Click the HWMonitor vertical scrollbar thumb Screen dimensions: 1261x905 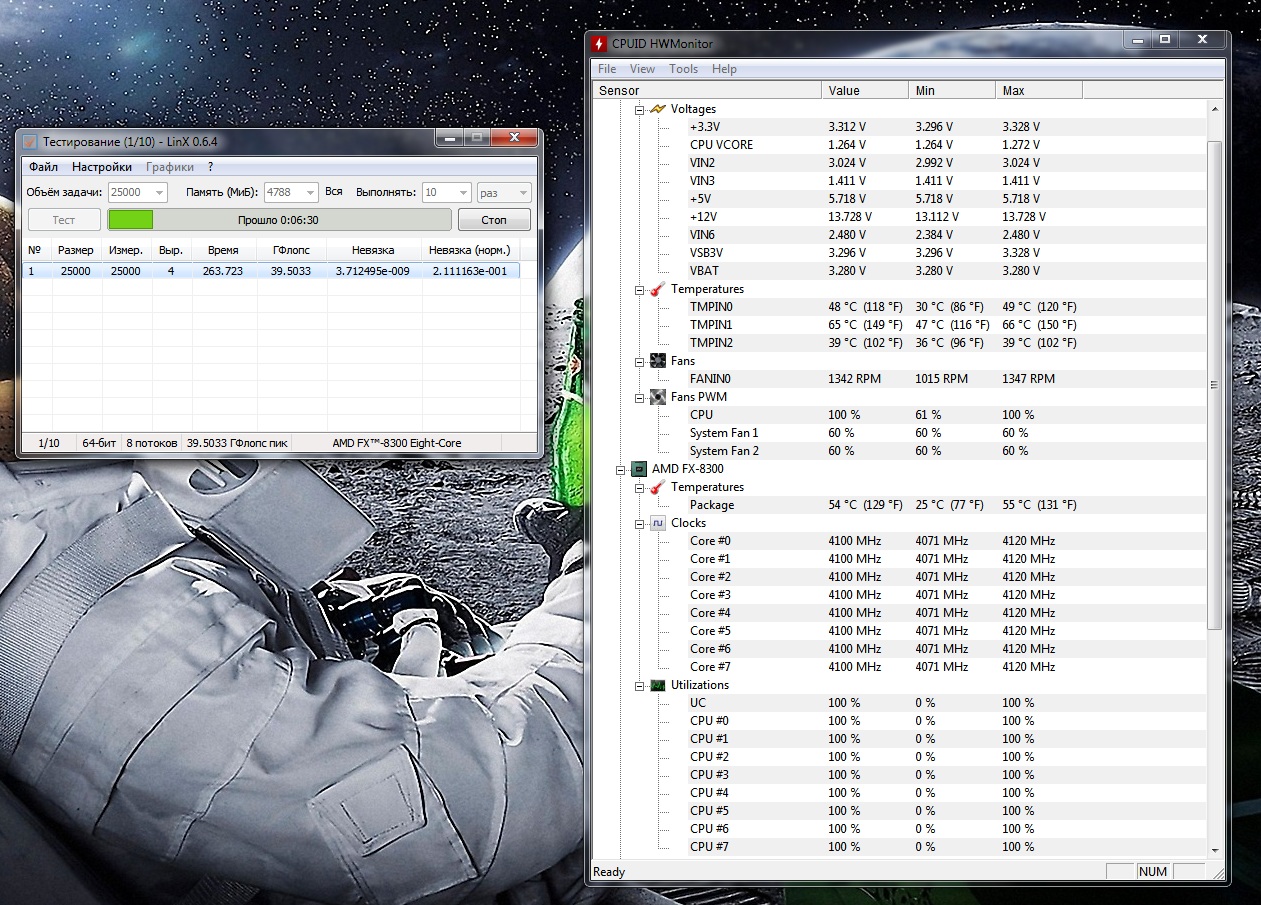(x=1215, y=385)
